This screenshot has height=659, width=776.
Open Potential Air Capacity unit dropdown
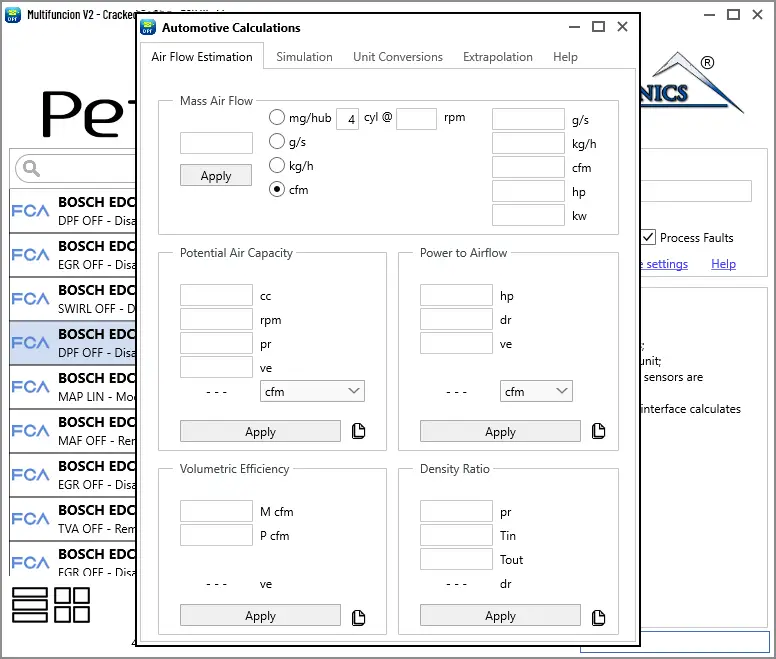click(x=312, y=392)
